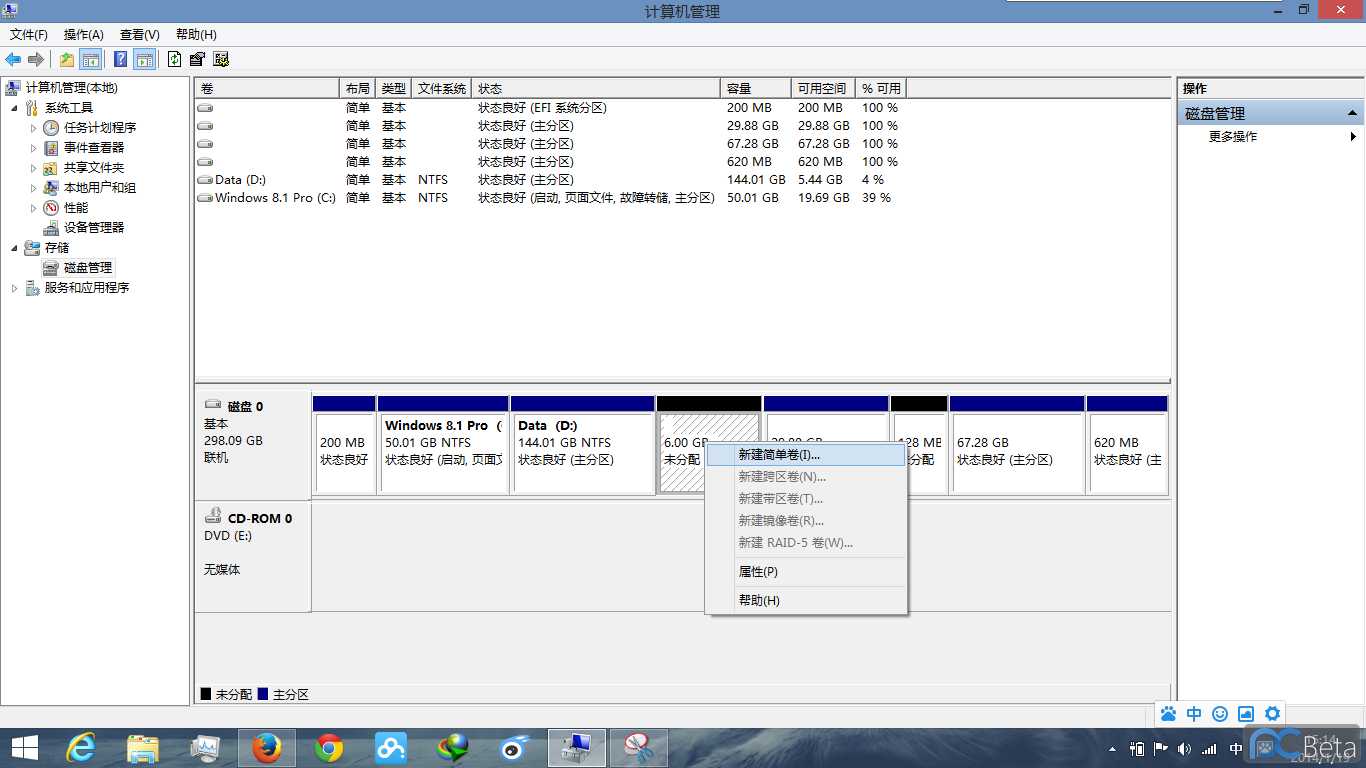Sort by the 可用空间 column header
Screen dimensions: 1366x768
coord(822,89)
